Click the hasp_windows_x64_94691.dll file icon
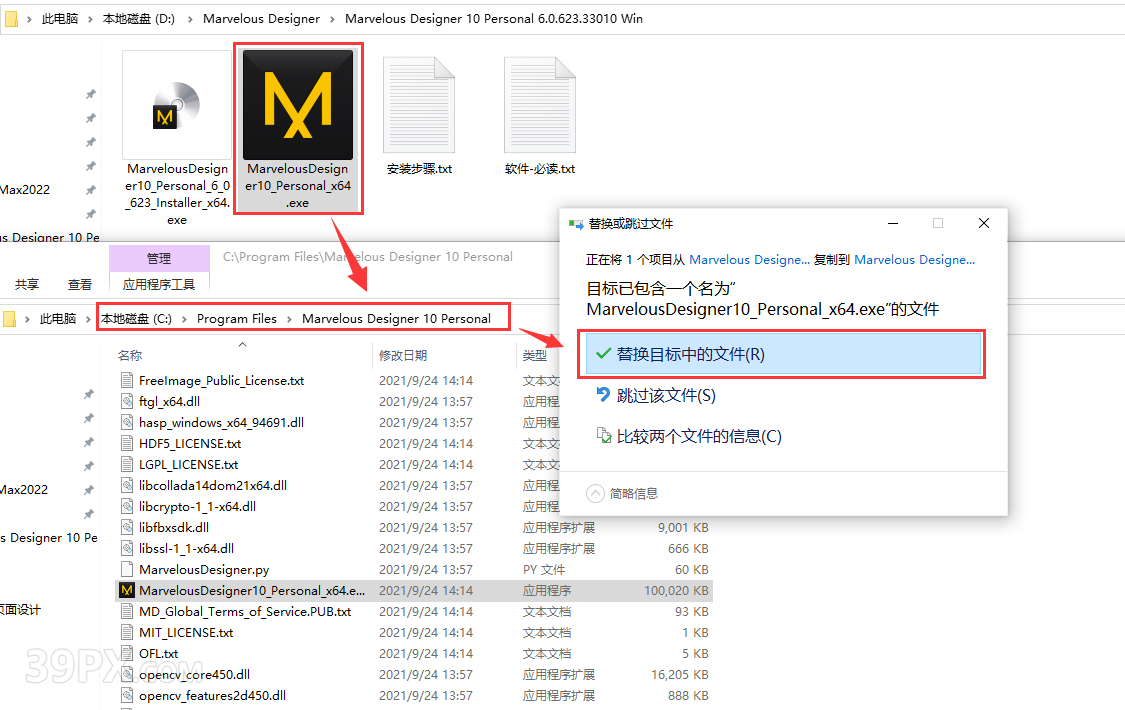 point(127,422)
